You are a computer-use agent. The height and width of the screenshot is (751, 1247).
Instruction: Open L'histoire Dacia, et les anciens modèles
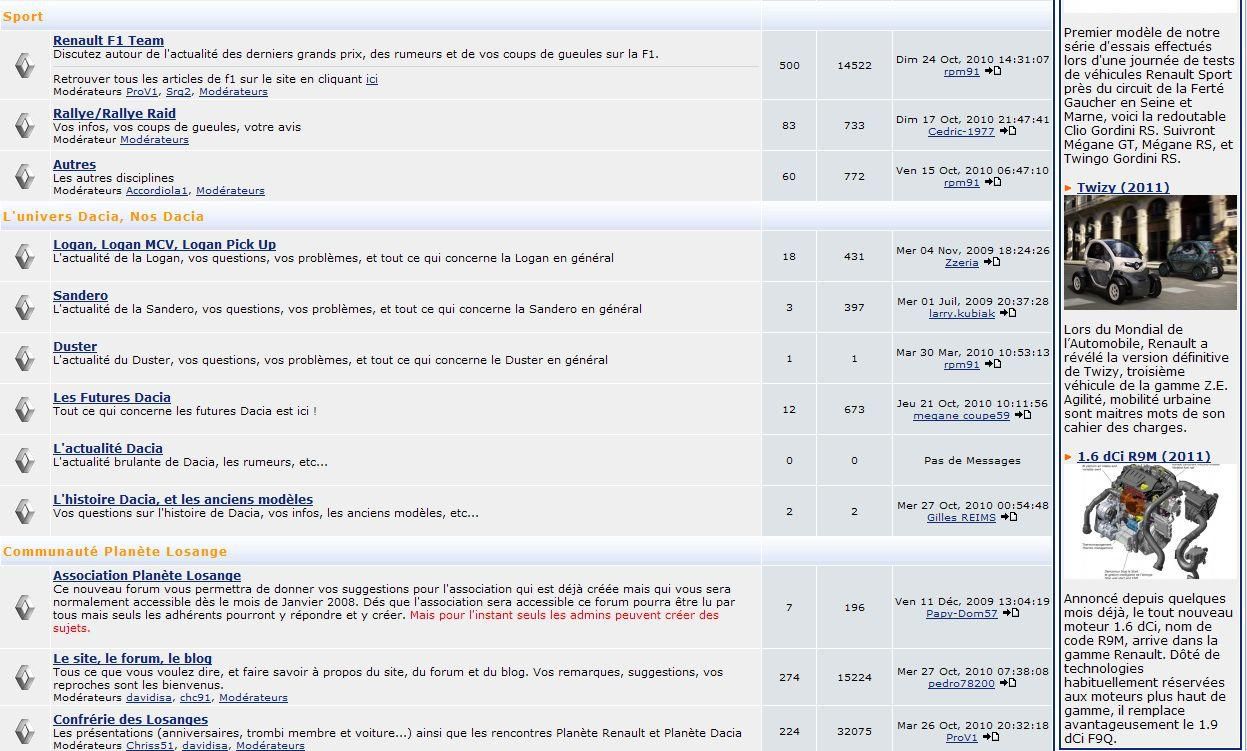[183, 500]
